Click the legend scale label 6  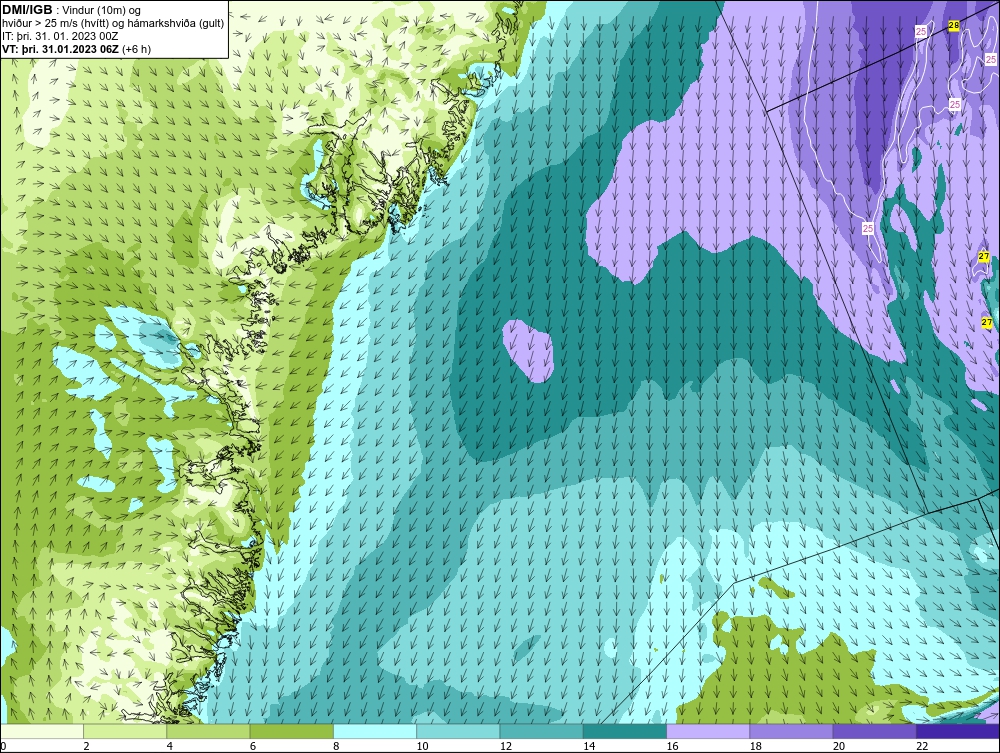[x=253, y=747]
